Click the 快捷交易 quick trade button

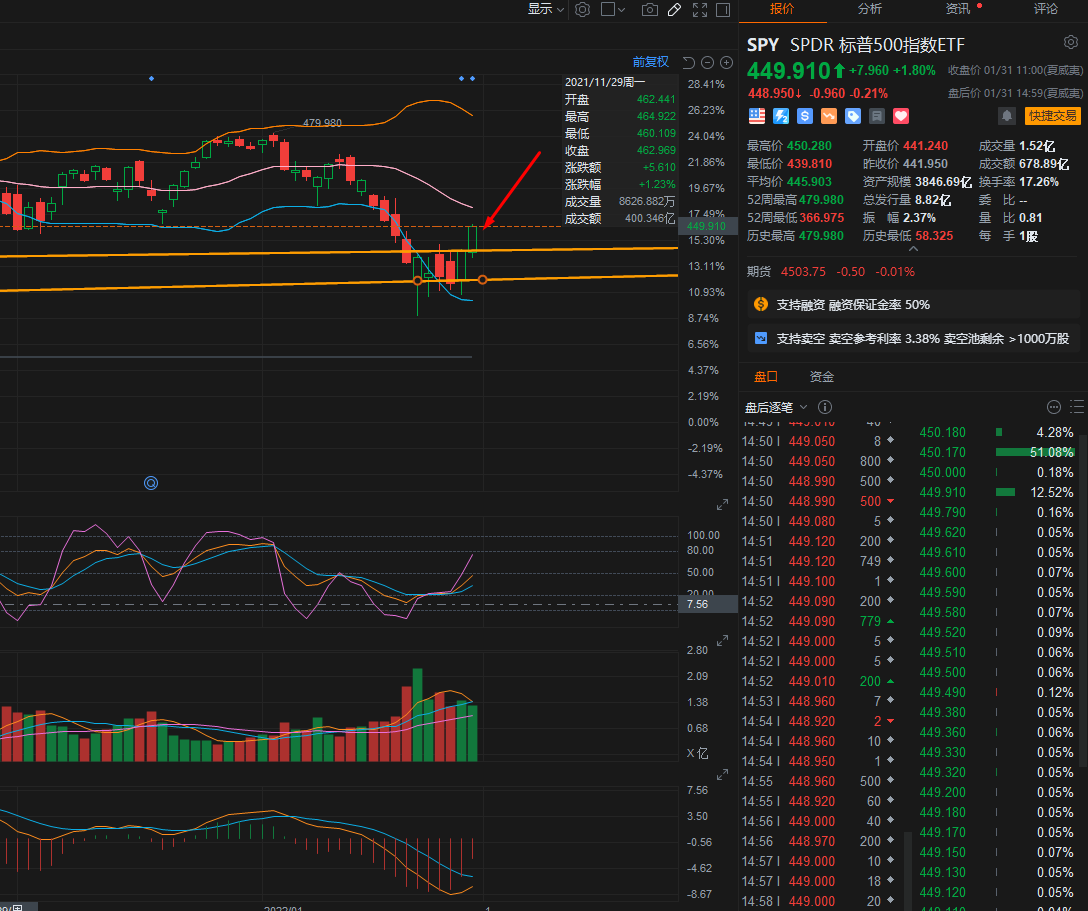click(x=1053, y=116)
